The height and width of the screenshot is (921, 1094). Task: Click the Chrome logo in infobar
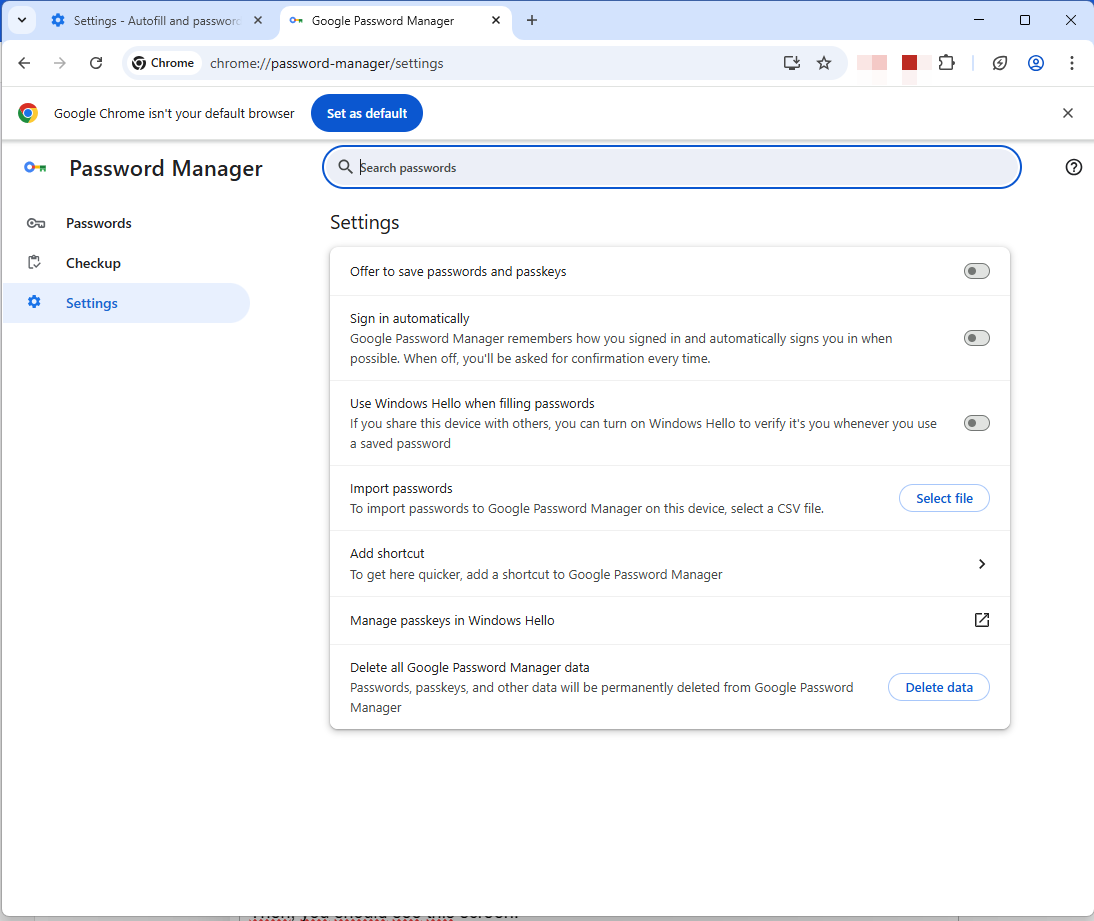click(28, 113)
